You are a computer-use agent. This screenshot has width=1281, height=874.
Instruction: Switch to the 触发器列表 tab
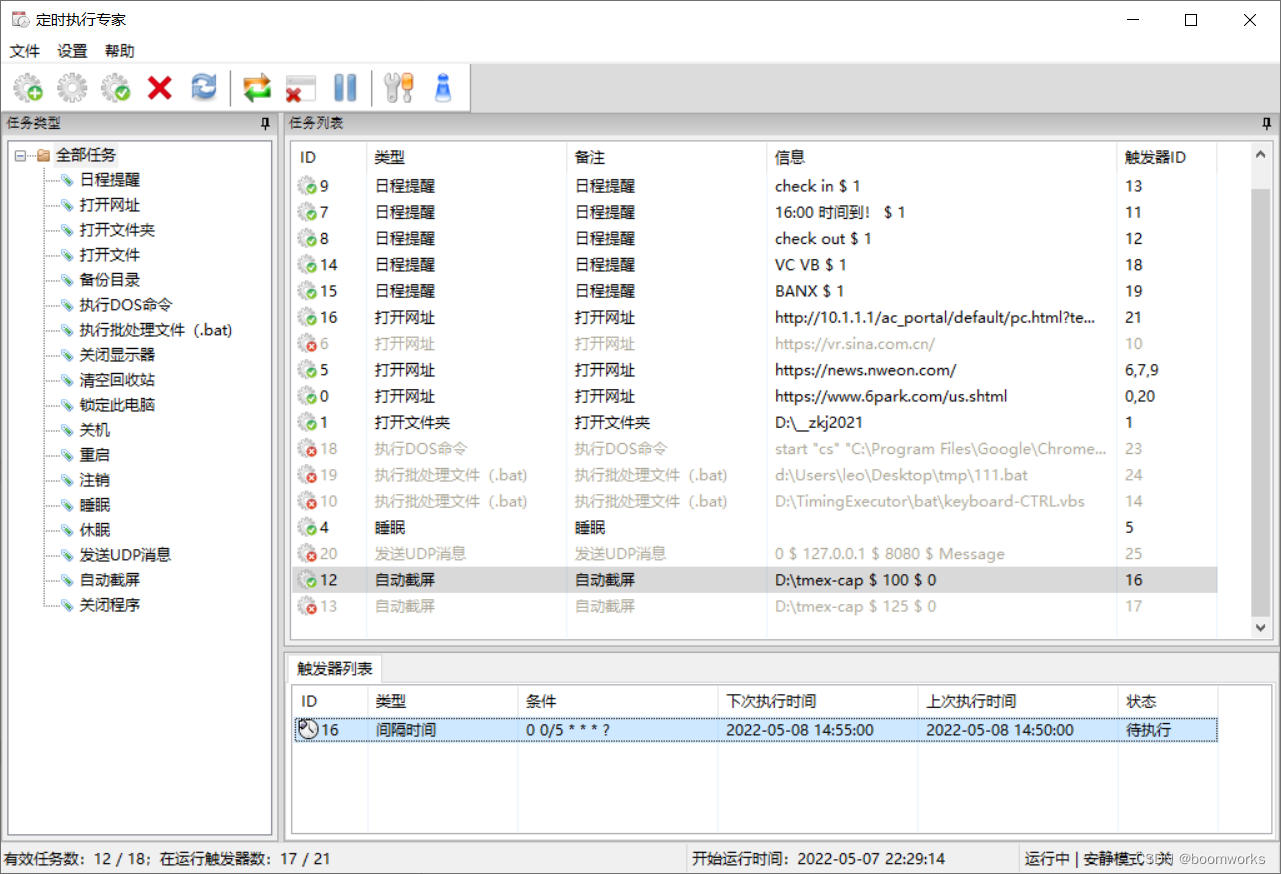(334, 668)
